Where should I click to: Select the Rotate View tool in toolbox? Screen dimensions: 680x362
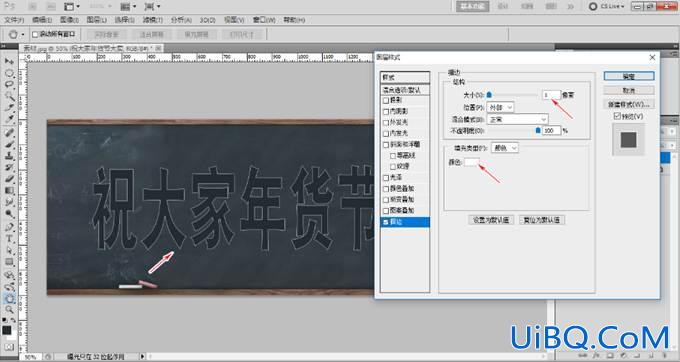pos(9,298)
